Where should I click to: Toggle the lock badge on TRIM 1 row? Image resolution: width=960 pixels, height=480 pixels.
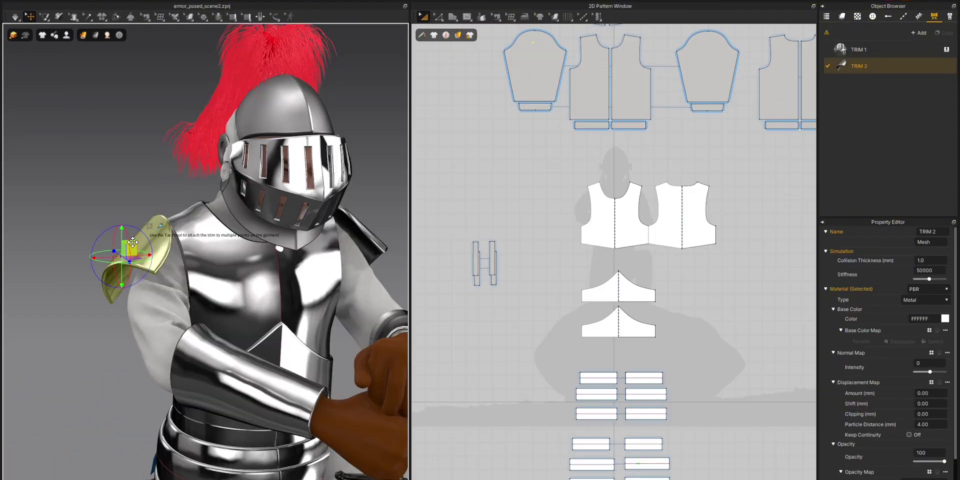[946, 49]
